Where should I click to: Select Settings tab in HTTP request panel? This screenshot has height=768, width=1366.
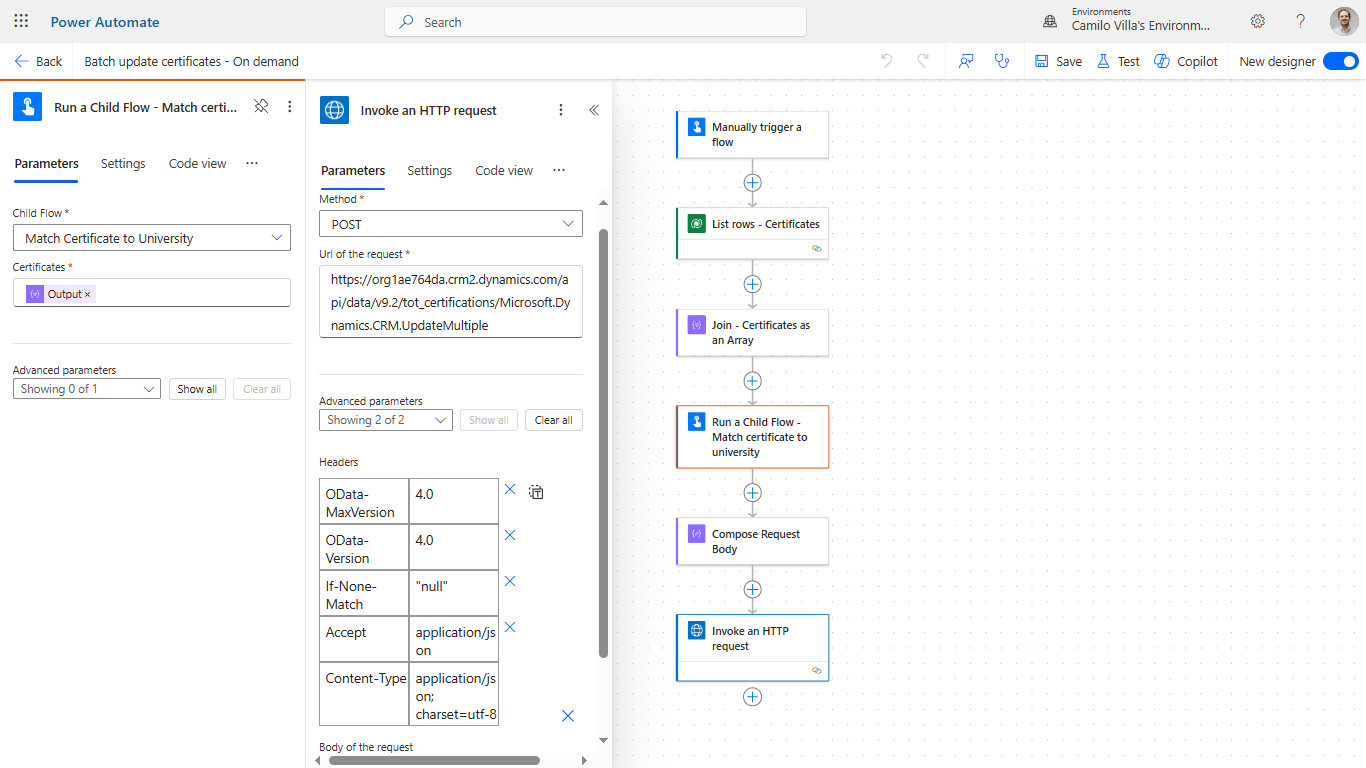point(429,170)
